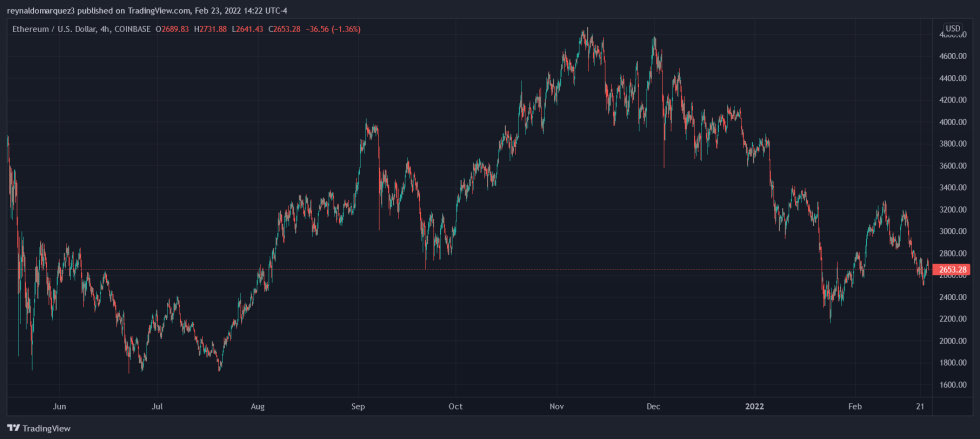The width and height of the screenshot is (980, 439).
Task: Click the 2400.00 price axis label
Action: 953,297
